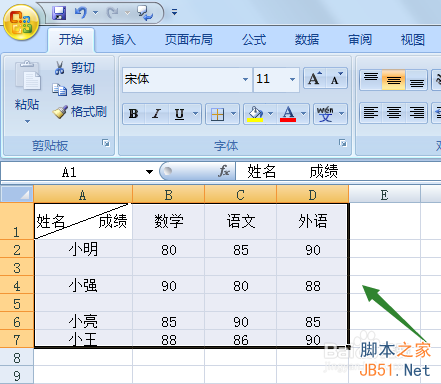Align text right

tap(417, 113)
